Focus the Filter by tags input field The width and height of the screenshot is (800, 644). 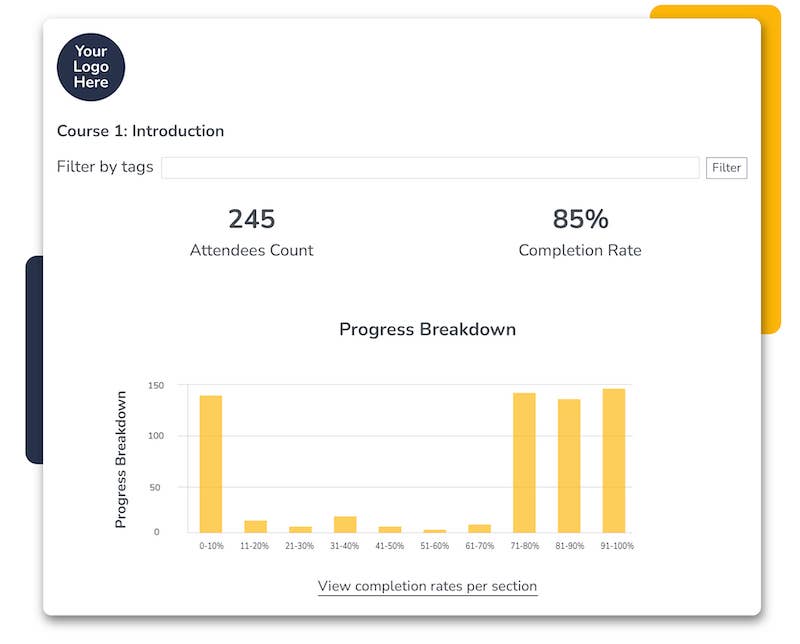click(x=430, y=168)
